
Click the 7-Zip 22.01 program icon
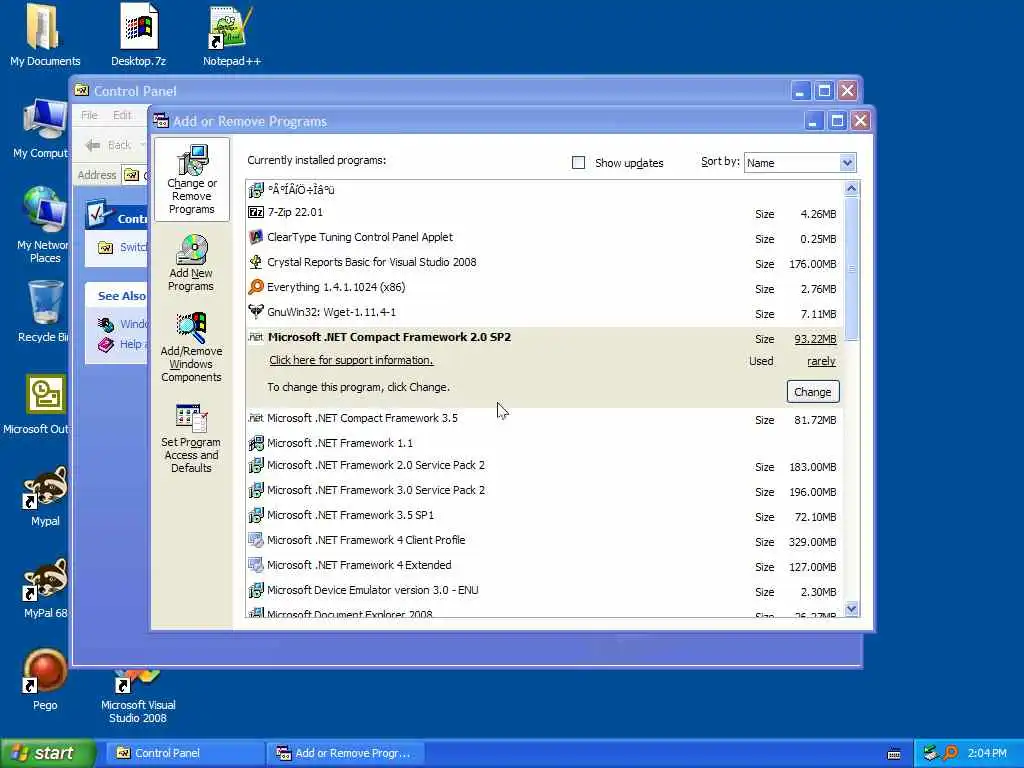pyautogui.click(x=256, y=212)
